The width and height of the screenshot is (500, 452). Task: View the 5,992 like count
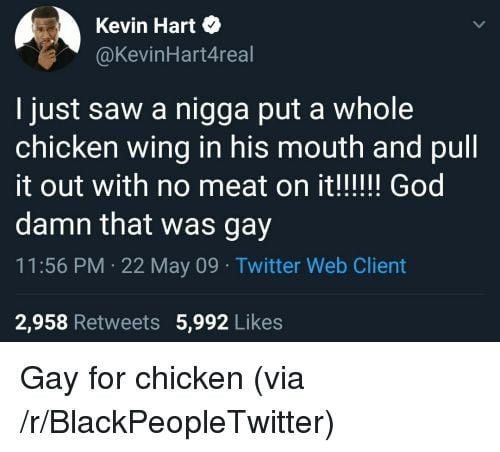pos(202,322)
